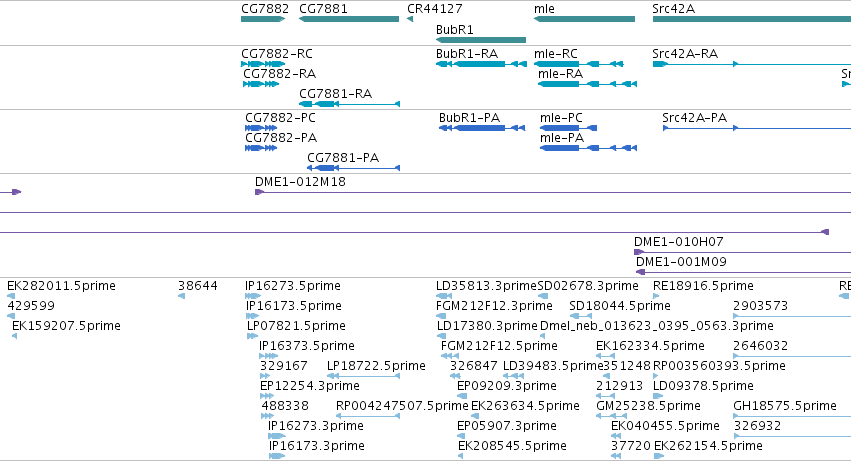Open the EP12254.3prime EST label
Screen dimensions: 851x461
(310, 386)
